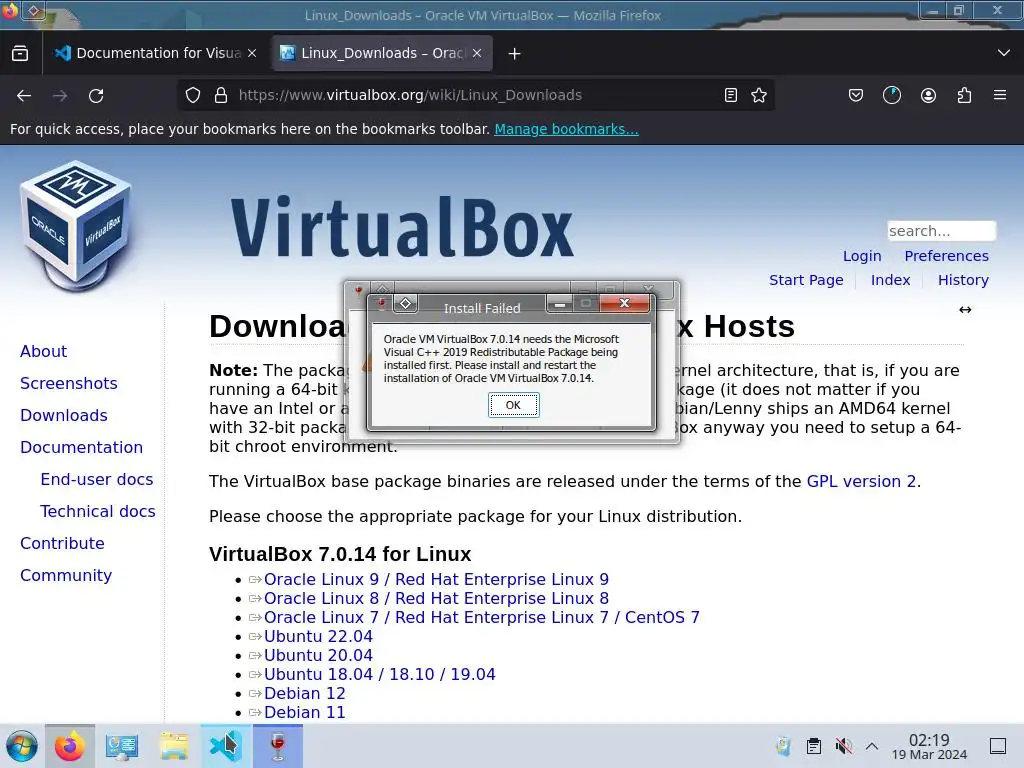Screen dimensions: 1024x768
Task: Minimize the Install Failed dialog
Action: pos(560,304)
